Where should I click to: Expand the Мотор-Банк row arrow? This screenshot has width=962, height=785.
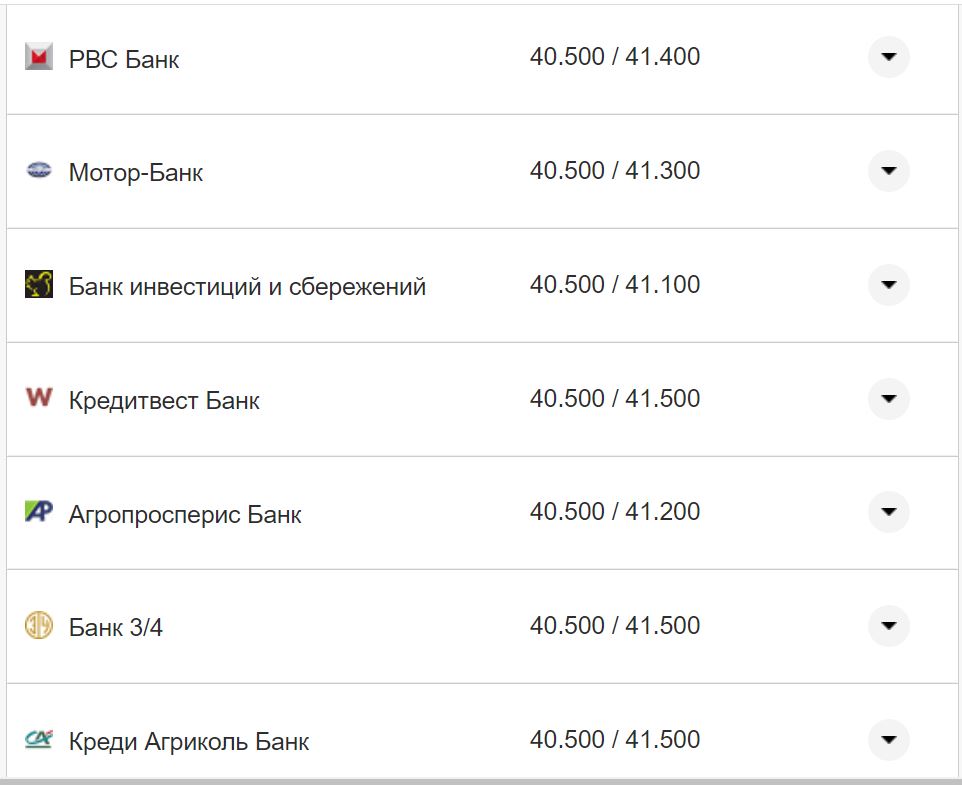[x=888, y=171]
